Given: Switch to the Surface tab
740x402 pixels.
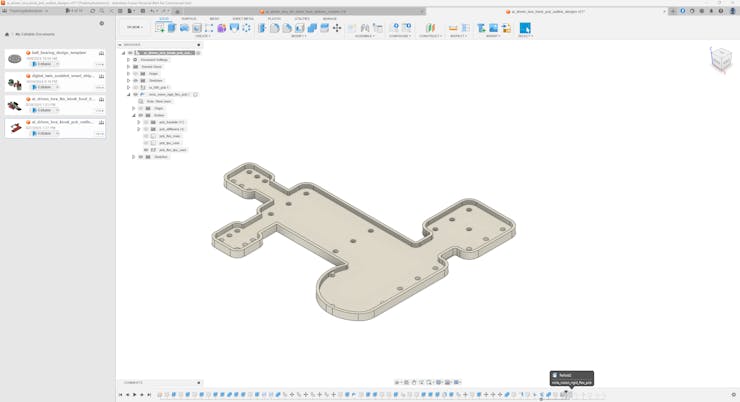Looking at the screenshot, I should coord(188,19).
